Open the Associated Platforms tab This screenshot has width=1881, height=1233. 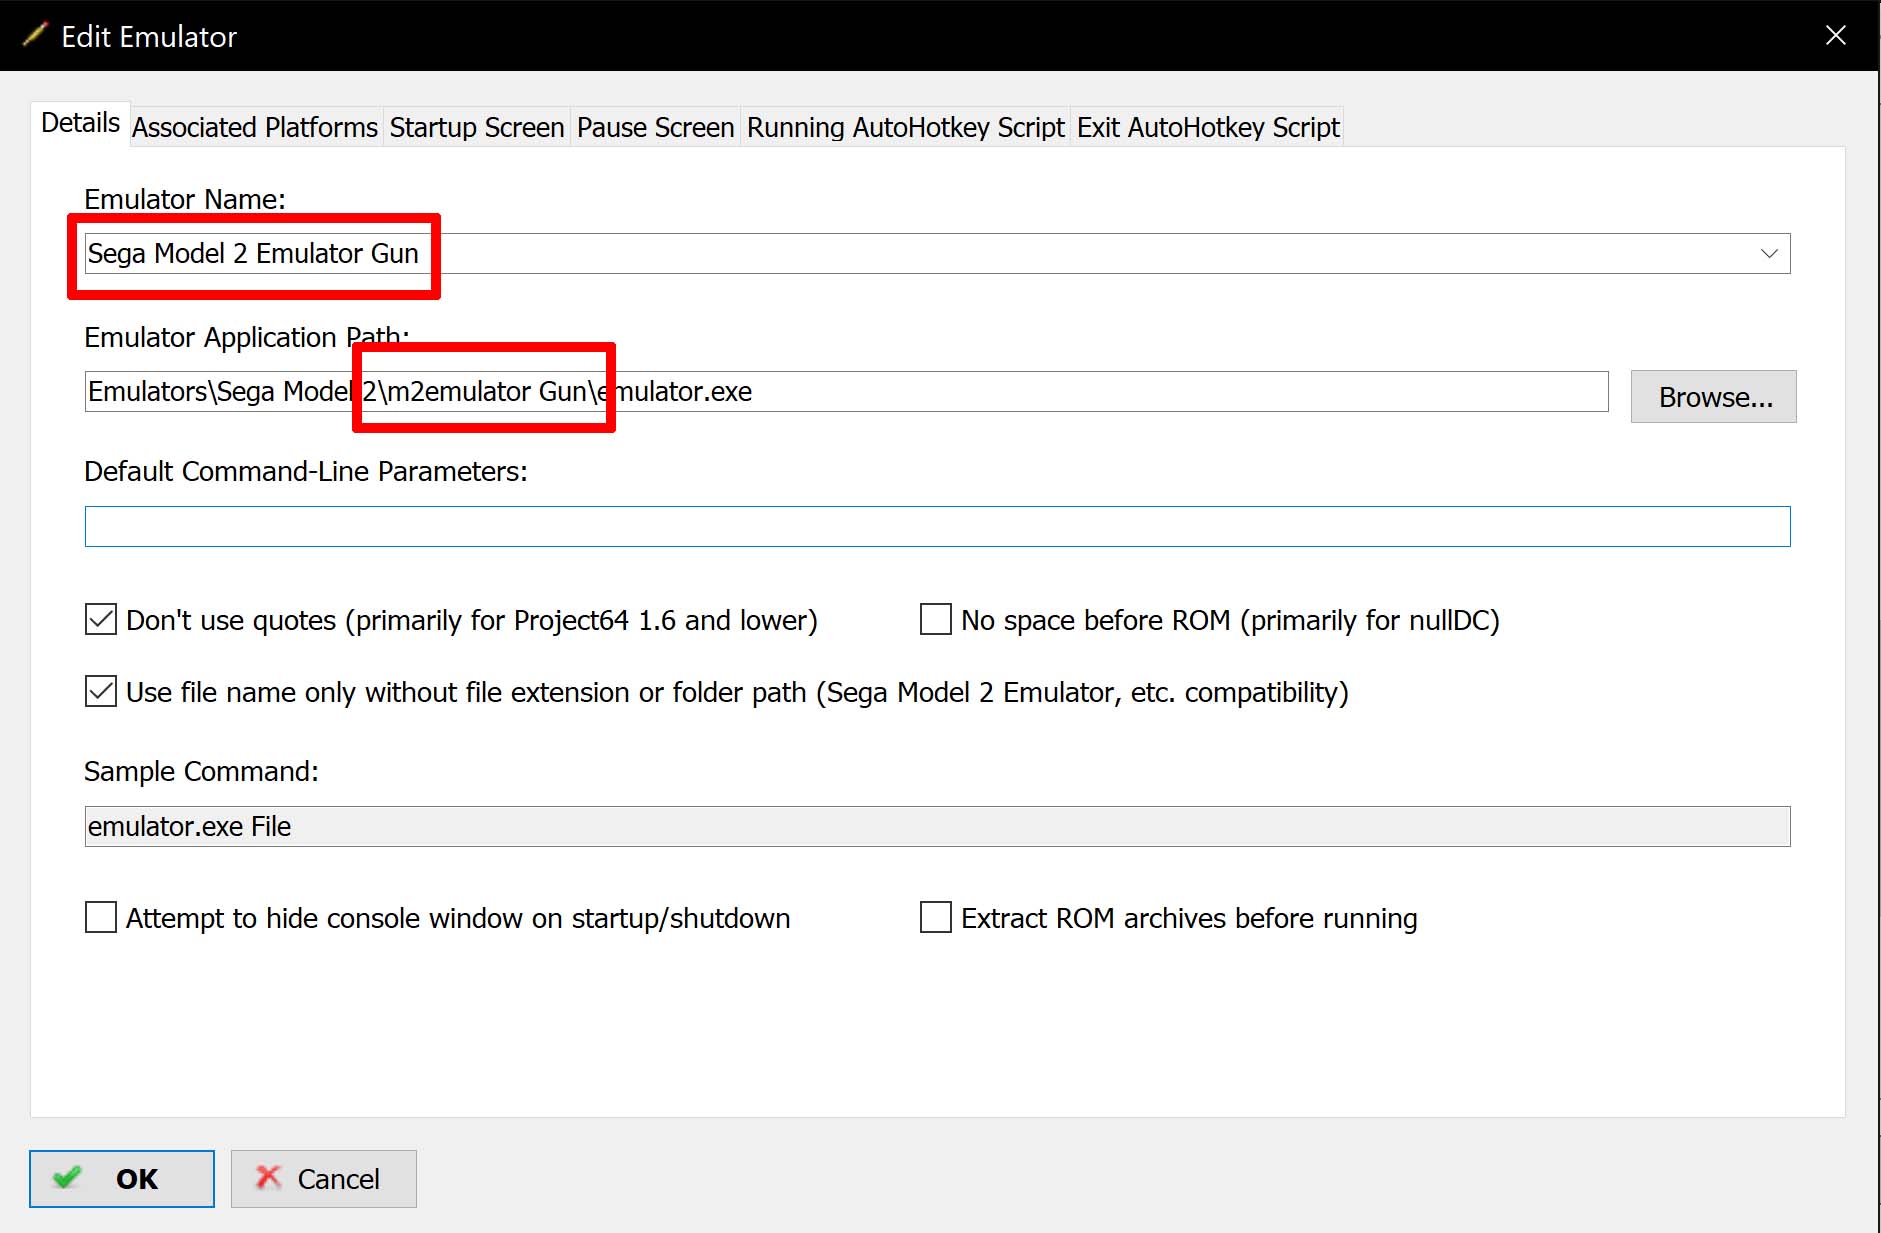click(x=255, y=128)
